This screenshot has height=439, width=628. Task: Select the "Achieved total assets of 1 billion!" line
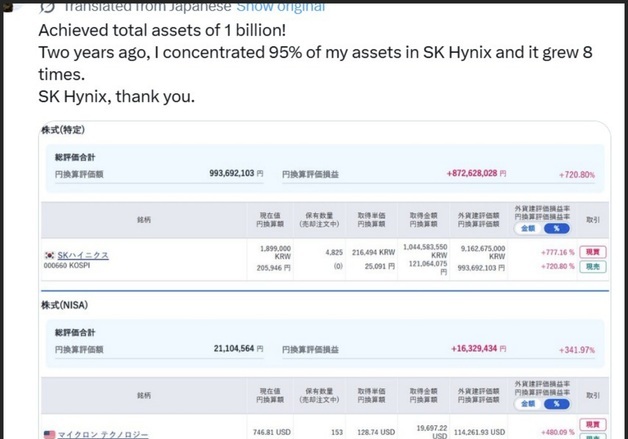click(x=162, y=30)
